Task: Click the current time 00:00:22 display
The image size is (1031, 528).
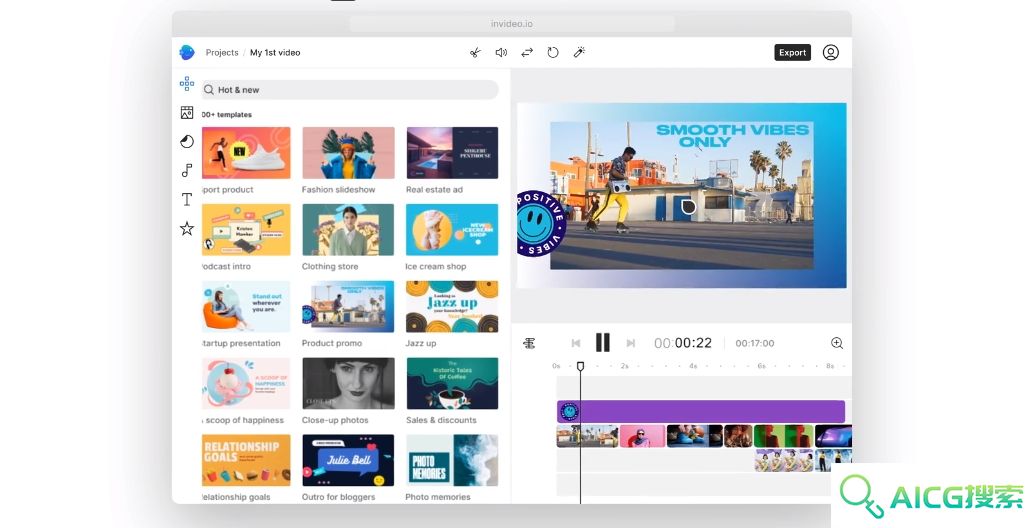Action: [683, 343]
